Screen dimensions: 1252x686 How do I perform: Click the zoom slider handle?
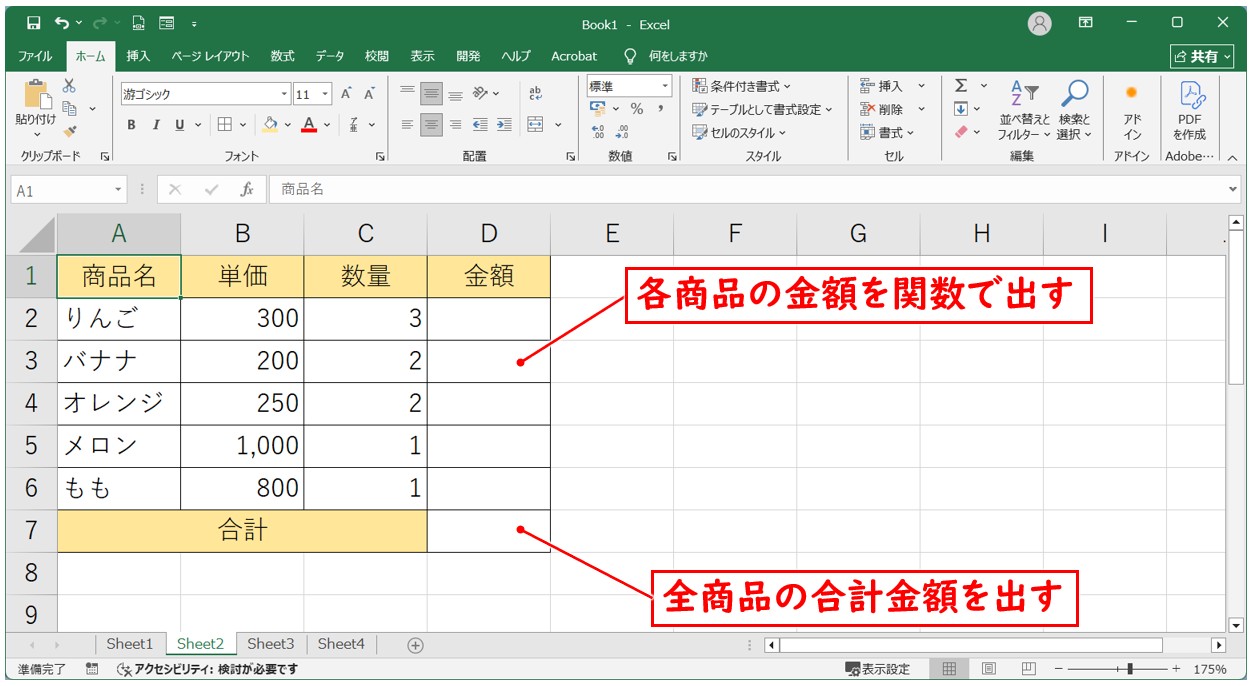[x=1130, y=669]
